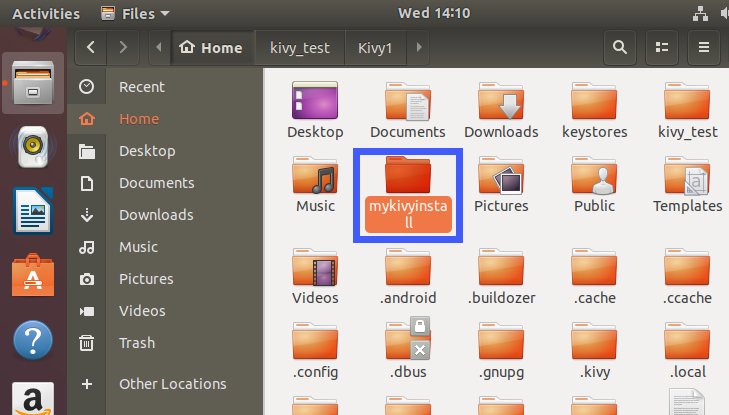Launch Amazon from the dock
The width and height of the screenshot is (729, 415).
coord(33,399)
